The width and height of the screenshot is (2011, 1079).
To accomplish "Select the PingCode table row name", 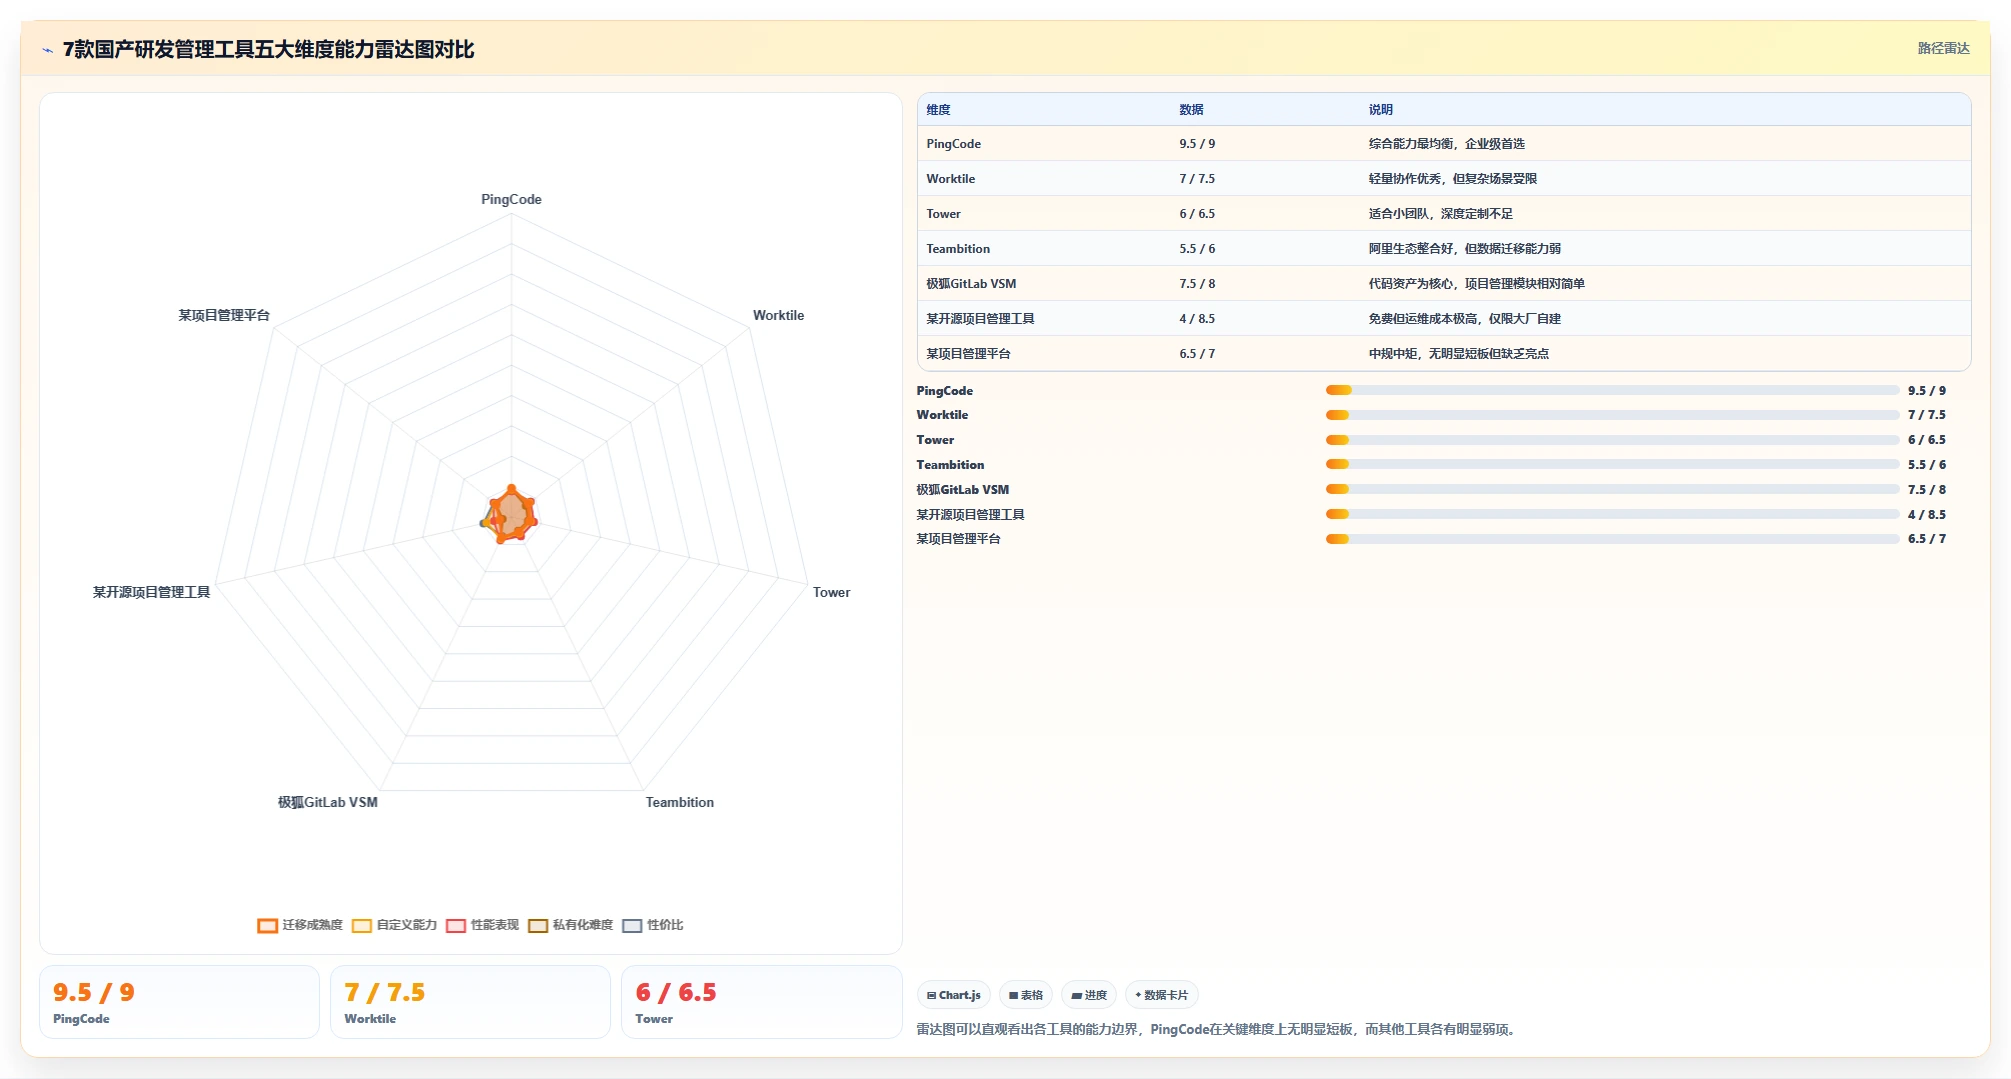I will point(953,144).
